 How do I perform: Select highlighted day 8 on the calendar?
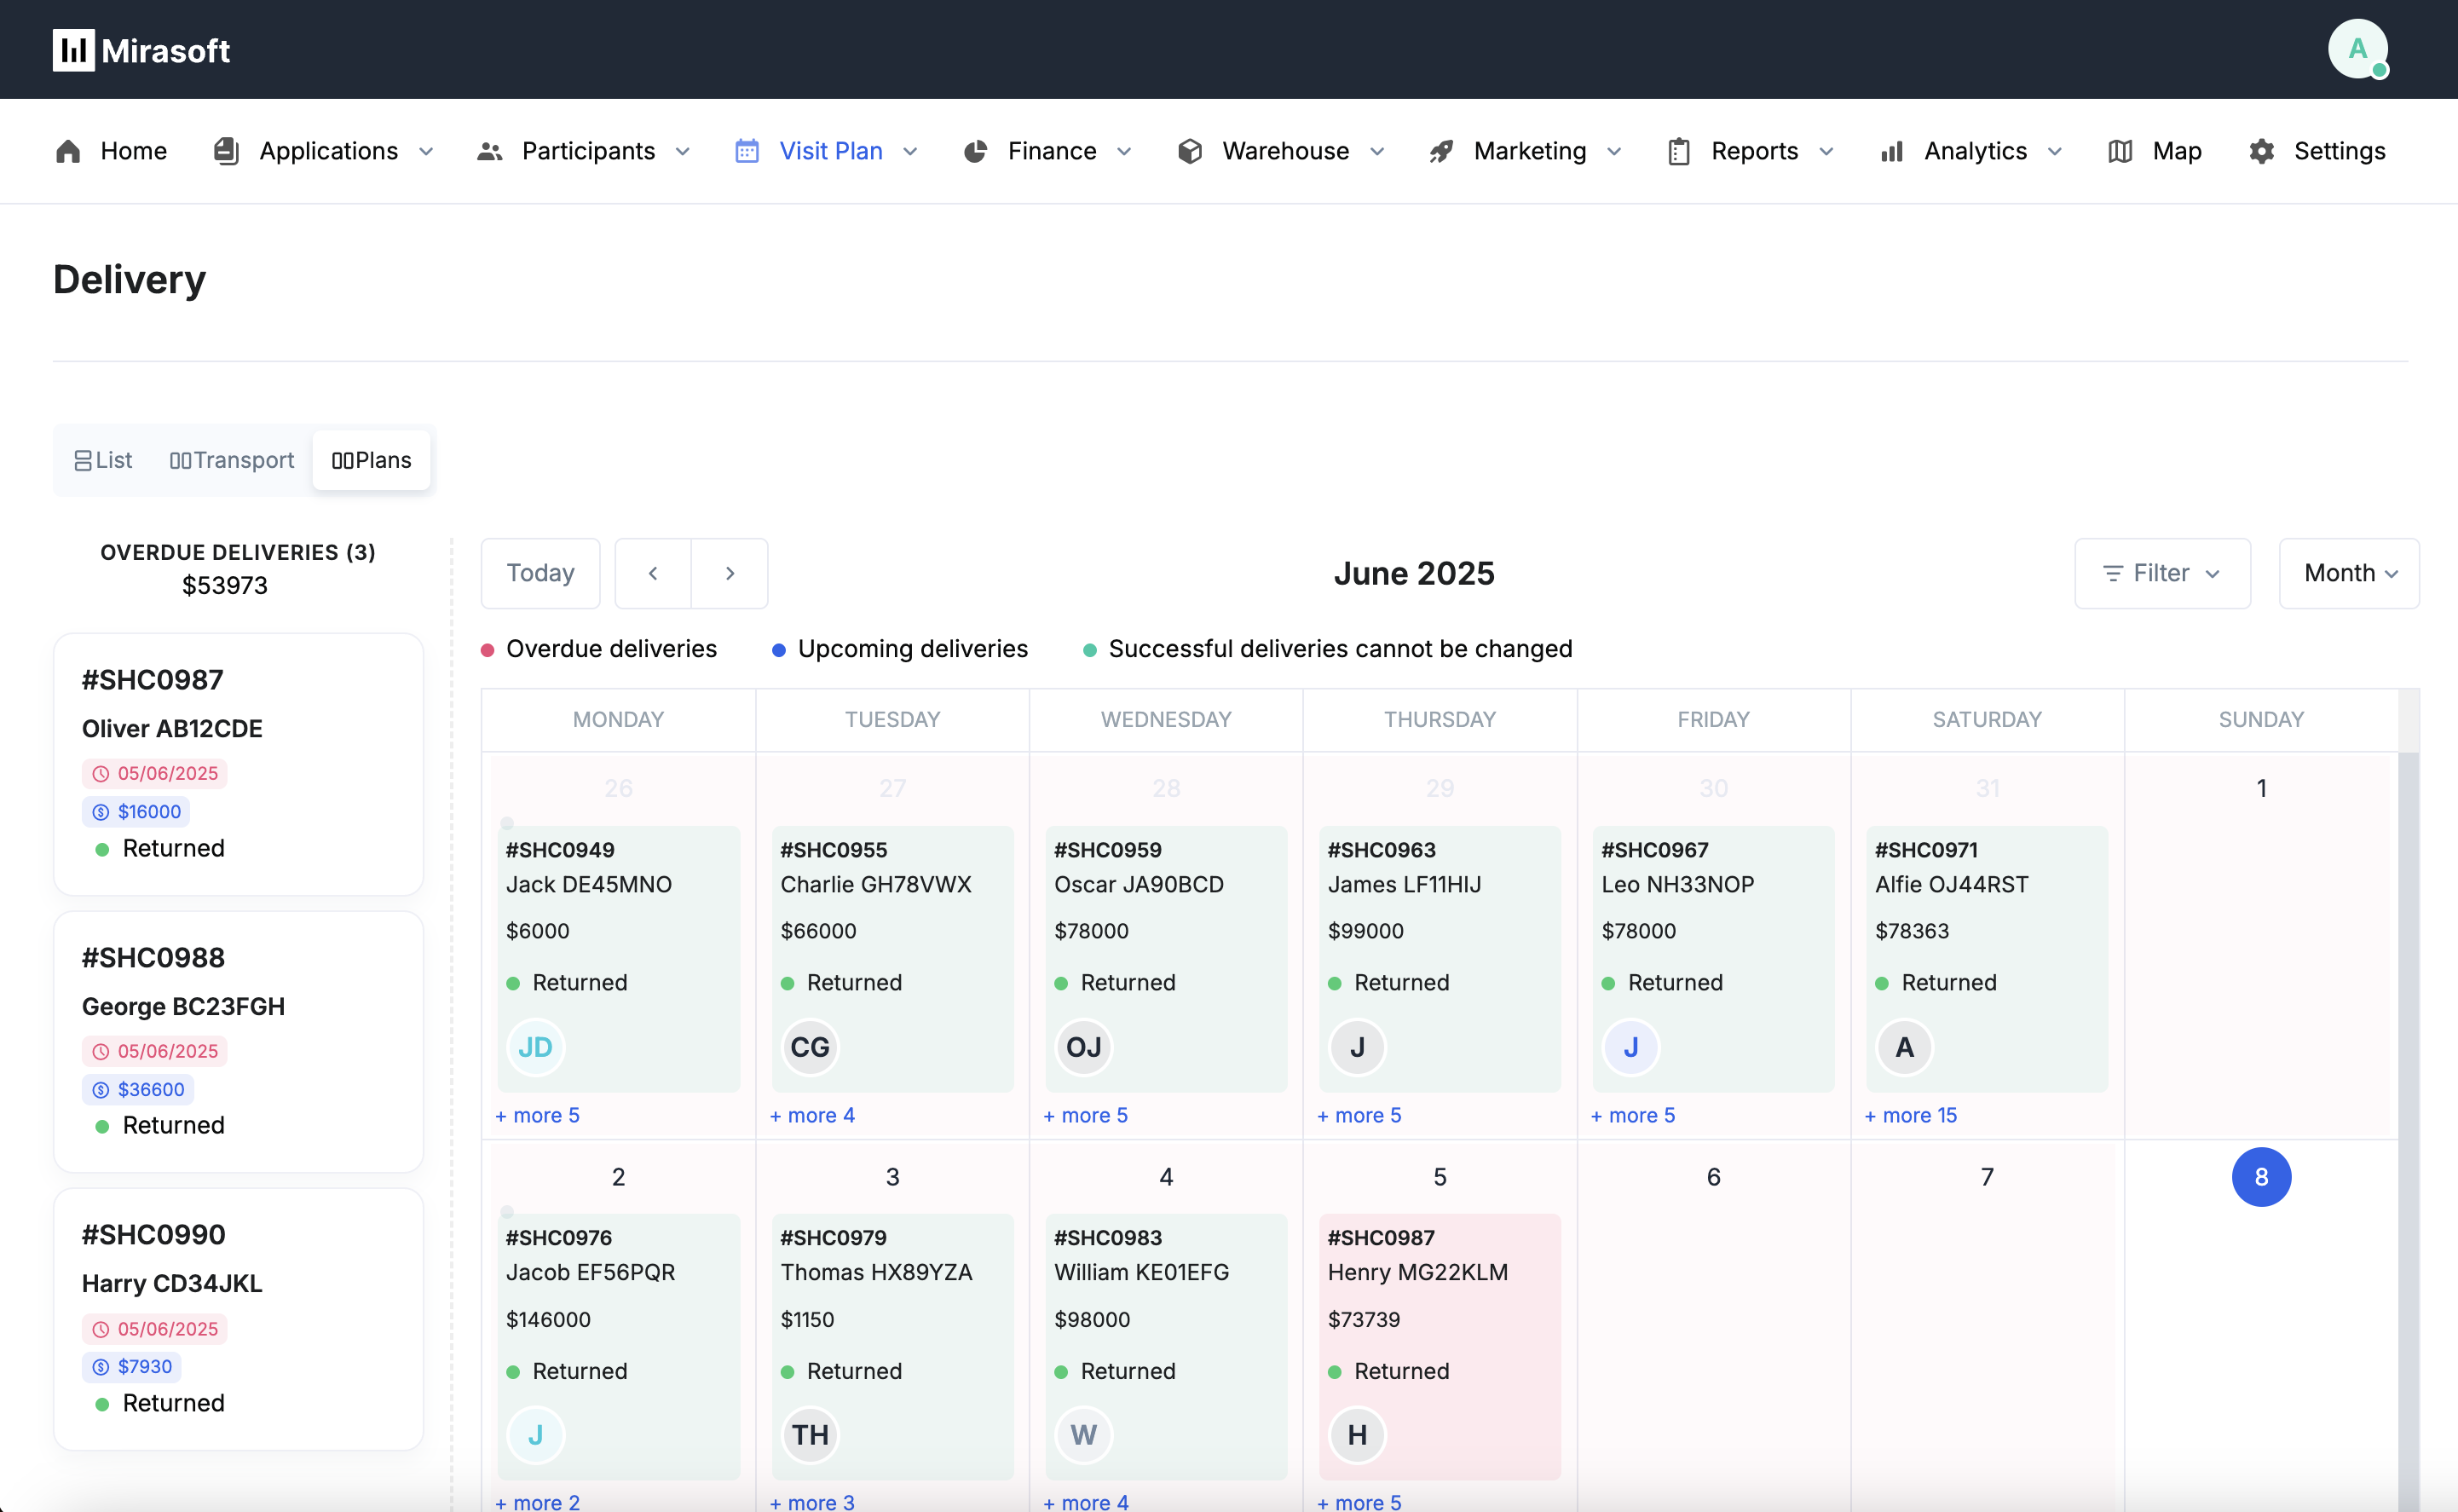pyautogui.click(x=2260, y=1177)
